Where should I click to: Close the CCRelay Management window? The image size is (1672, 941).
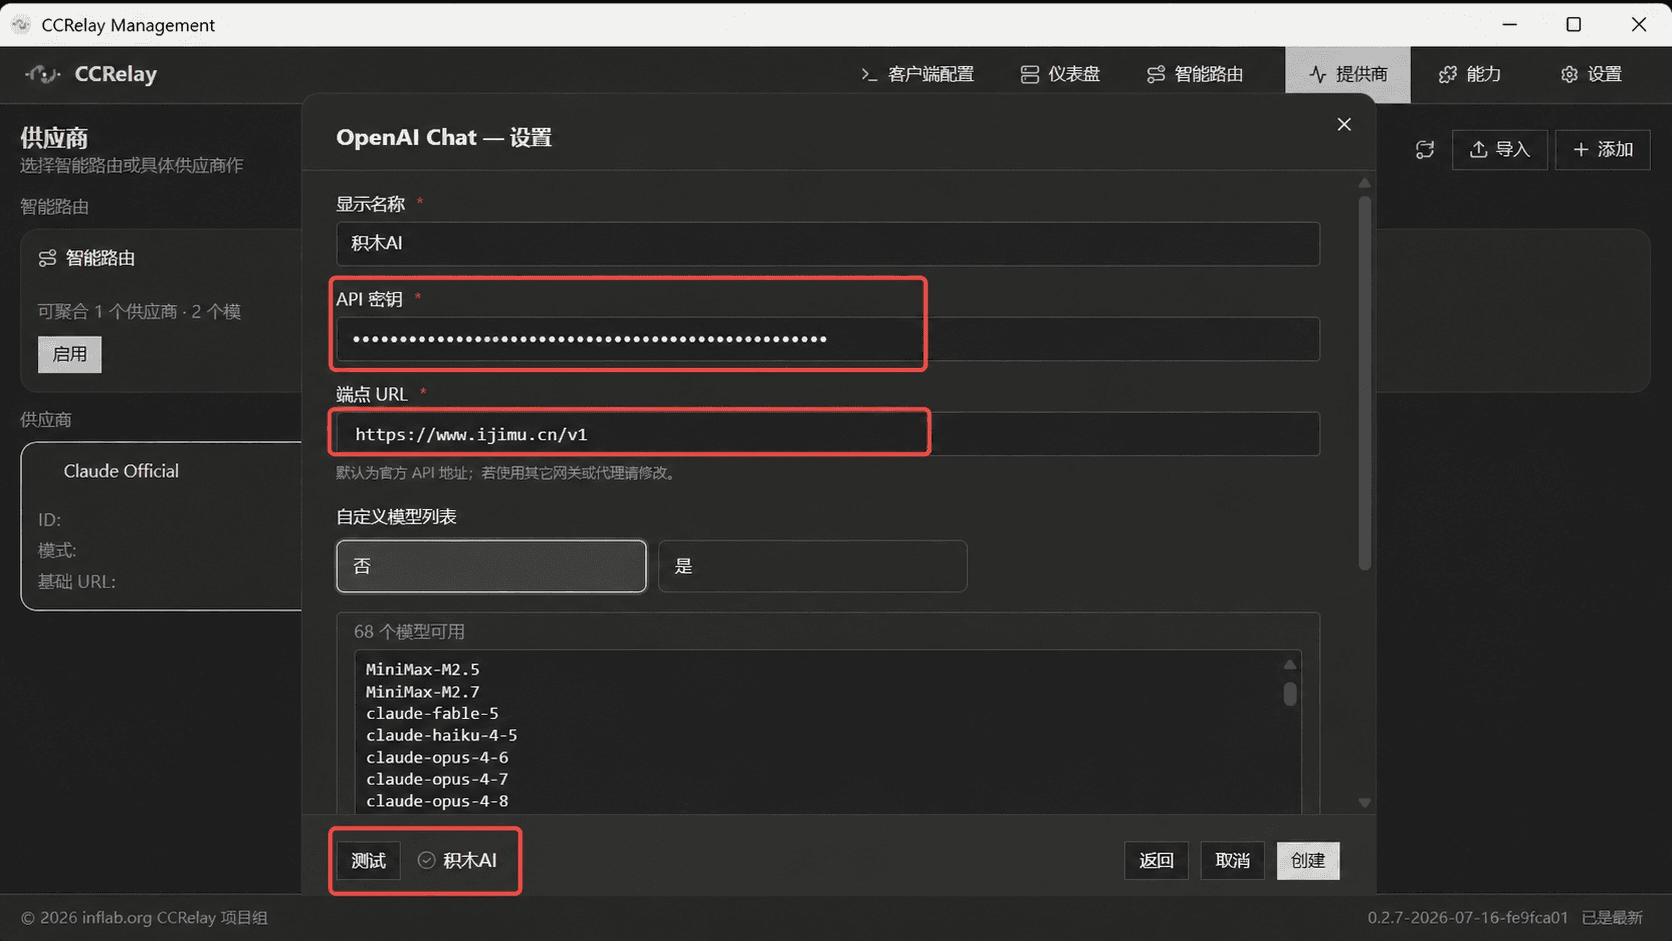(x=1639, y=24)
